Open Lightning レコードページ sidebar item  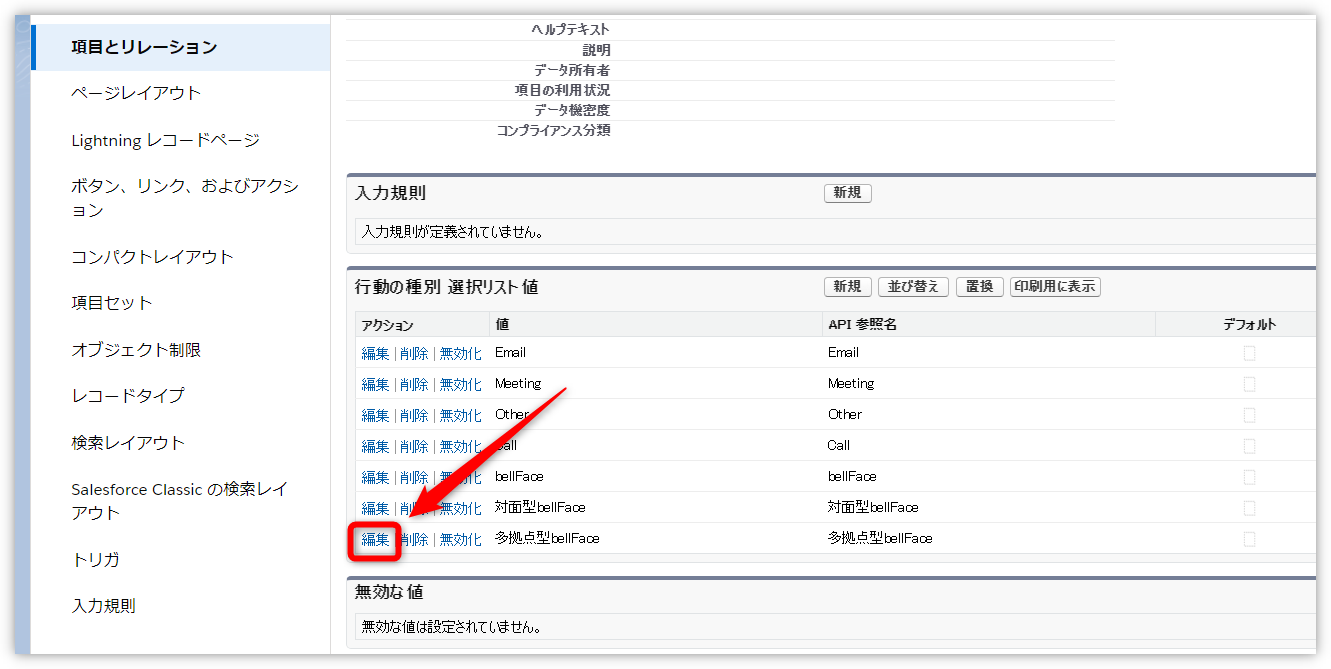(x=165, y=140)
